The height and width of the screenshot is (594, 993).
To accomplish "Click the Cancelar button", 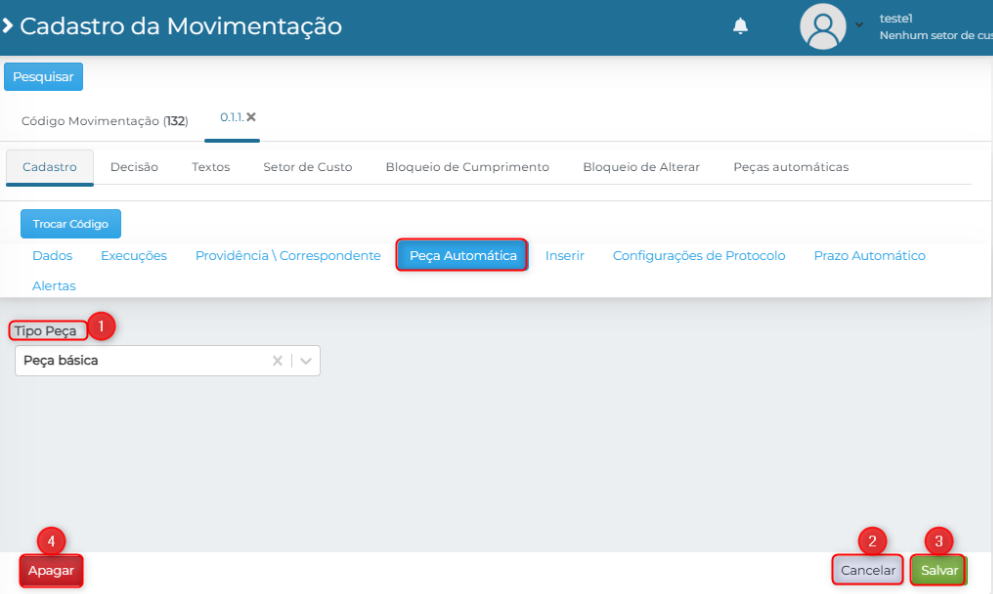I will coord(868,571).
